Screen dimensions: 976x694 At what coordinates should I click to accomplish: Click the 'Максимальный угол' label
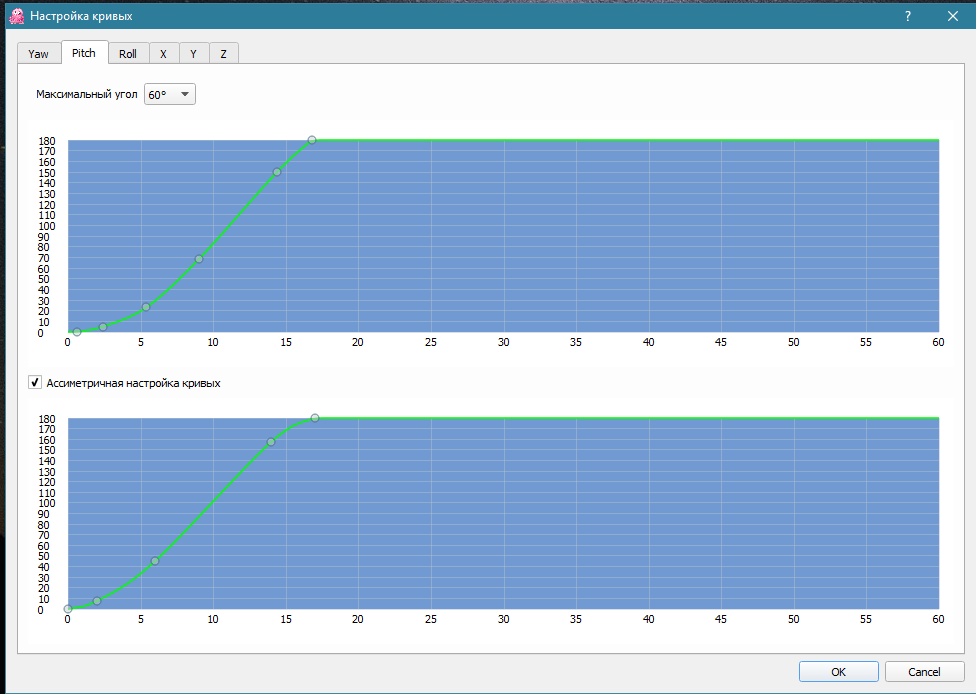click(87, 95)
